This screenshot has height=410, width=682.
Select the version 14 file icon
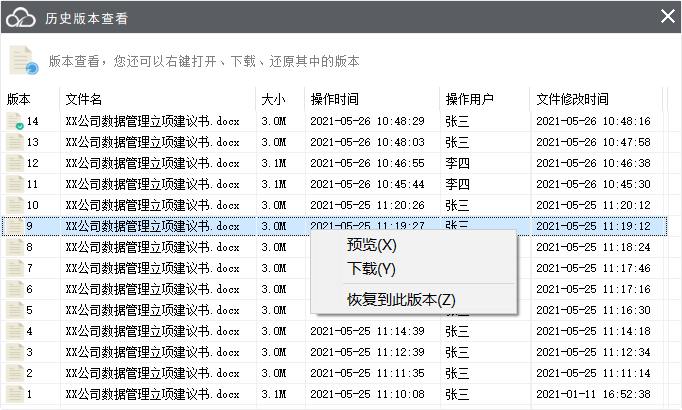coord(14,121)
